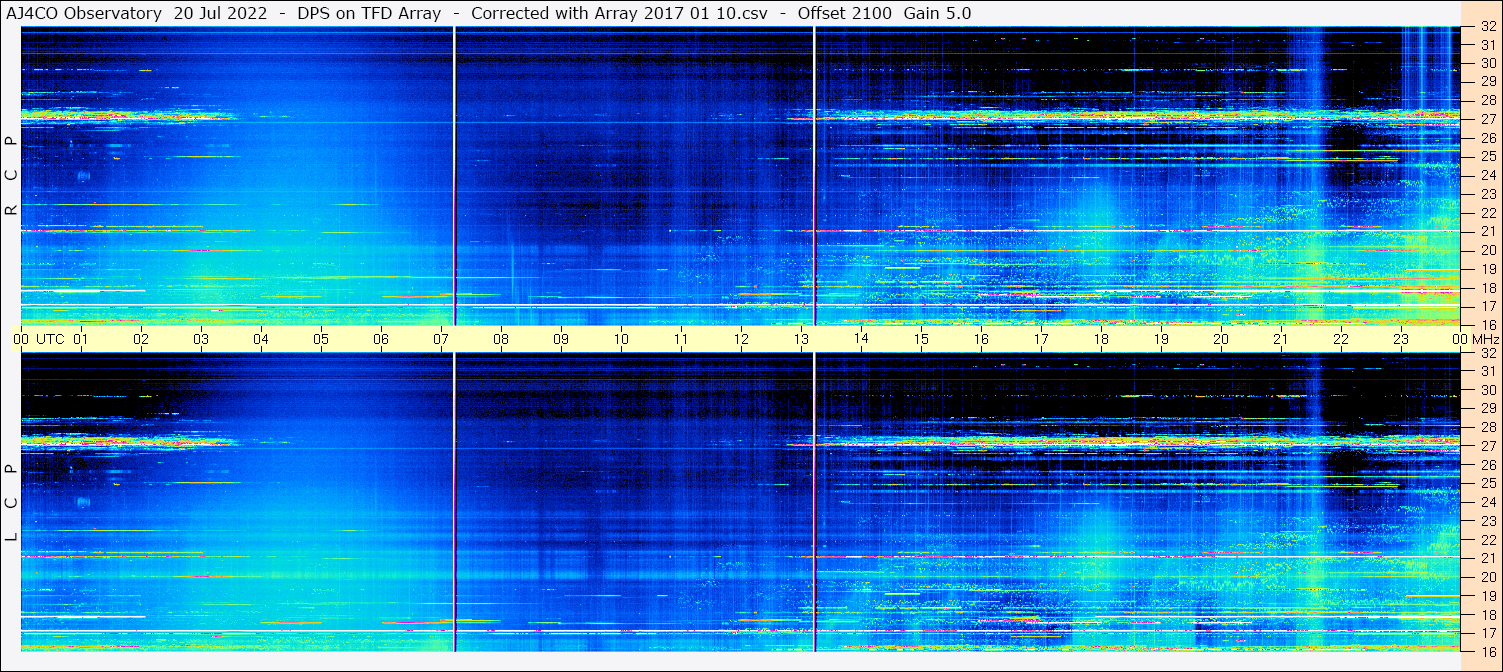Click the "UTC" label on time axis

pos(51,339)
